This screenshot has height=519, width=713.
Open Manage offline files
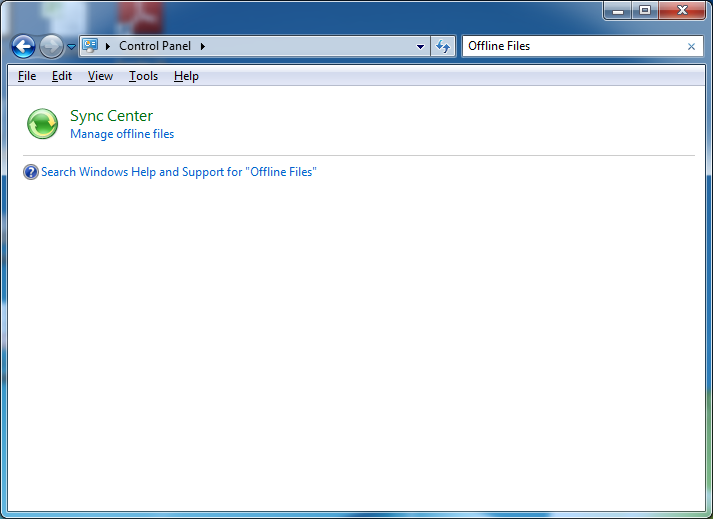click(x=122, y=134)
